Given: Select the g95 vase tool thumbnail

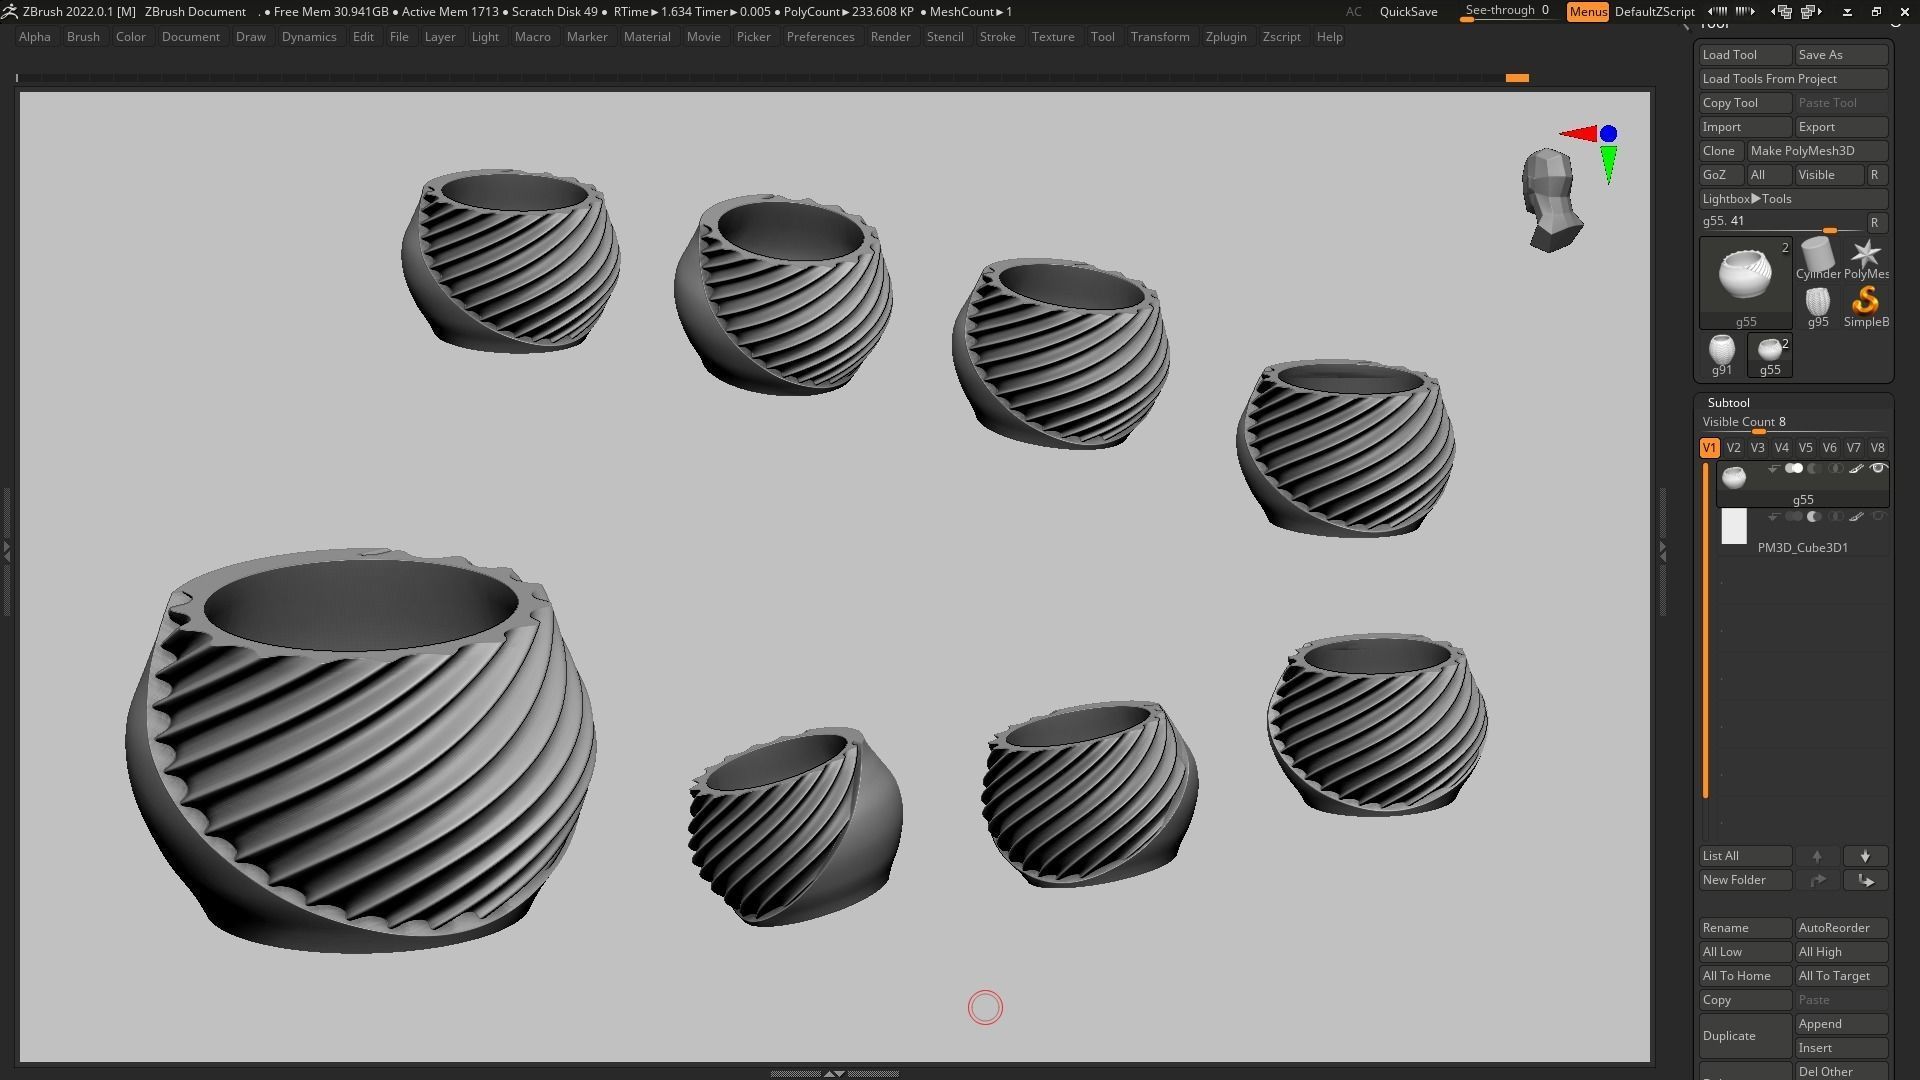Looking at the screenshot, I should [x=1817, y=302].
